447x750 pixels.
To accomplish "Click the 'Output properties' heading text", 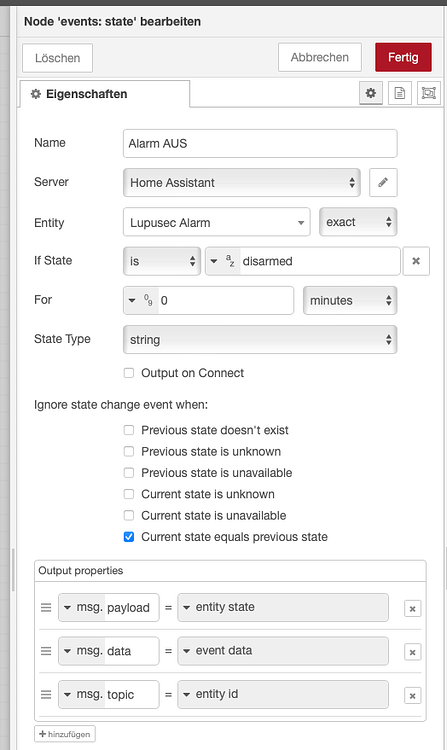I will [81, 571].
